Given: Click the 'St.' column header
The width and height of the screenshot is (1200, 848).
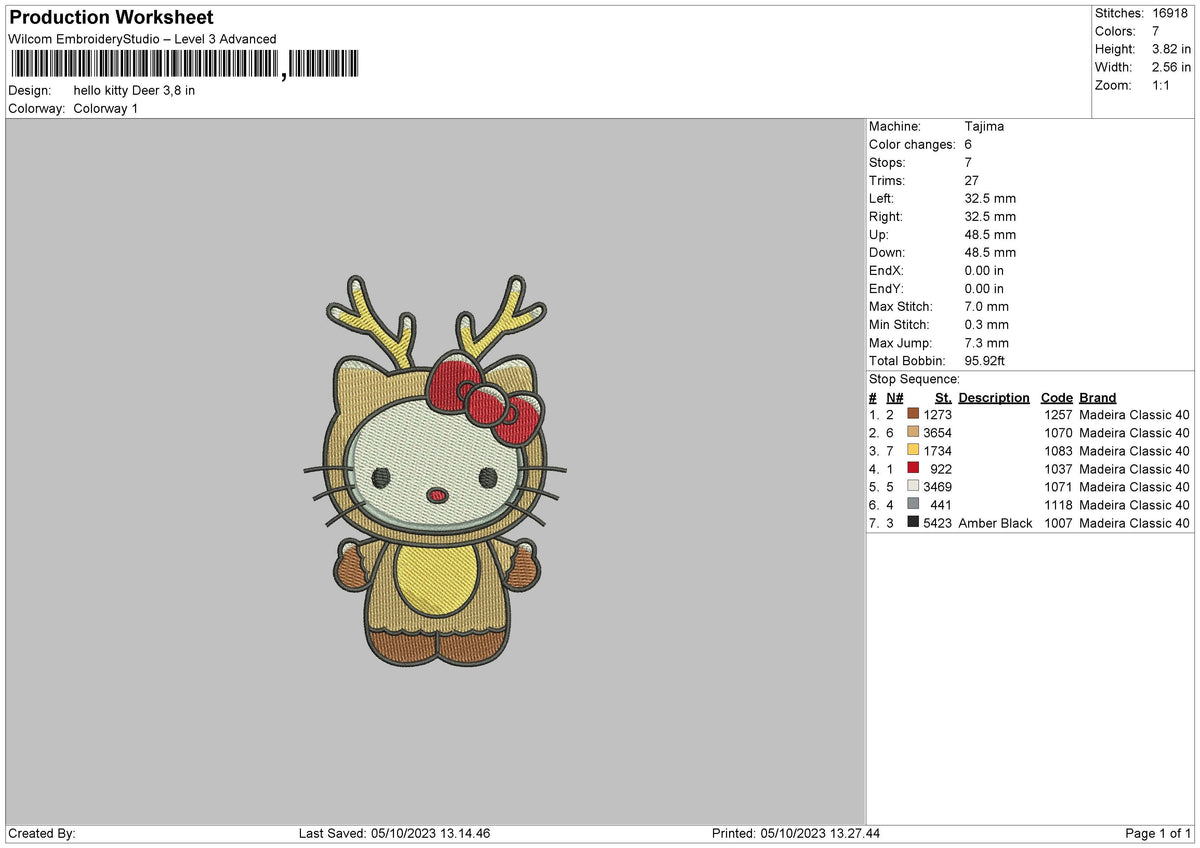Looking at the screenshot, I should pos(943,398).
